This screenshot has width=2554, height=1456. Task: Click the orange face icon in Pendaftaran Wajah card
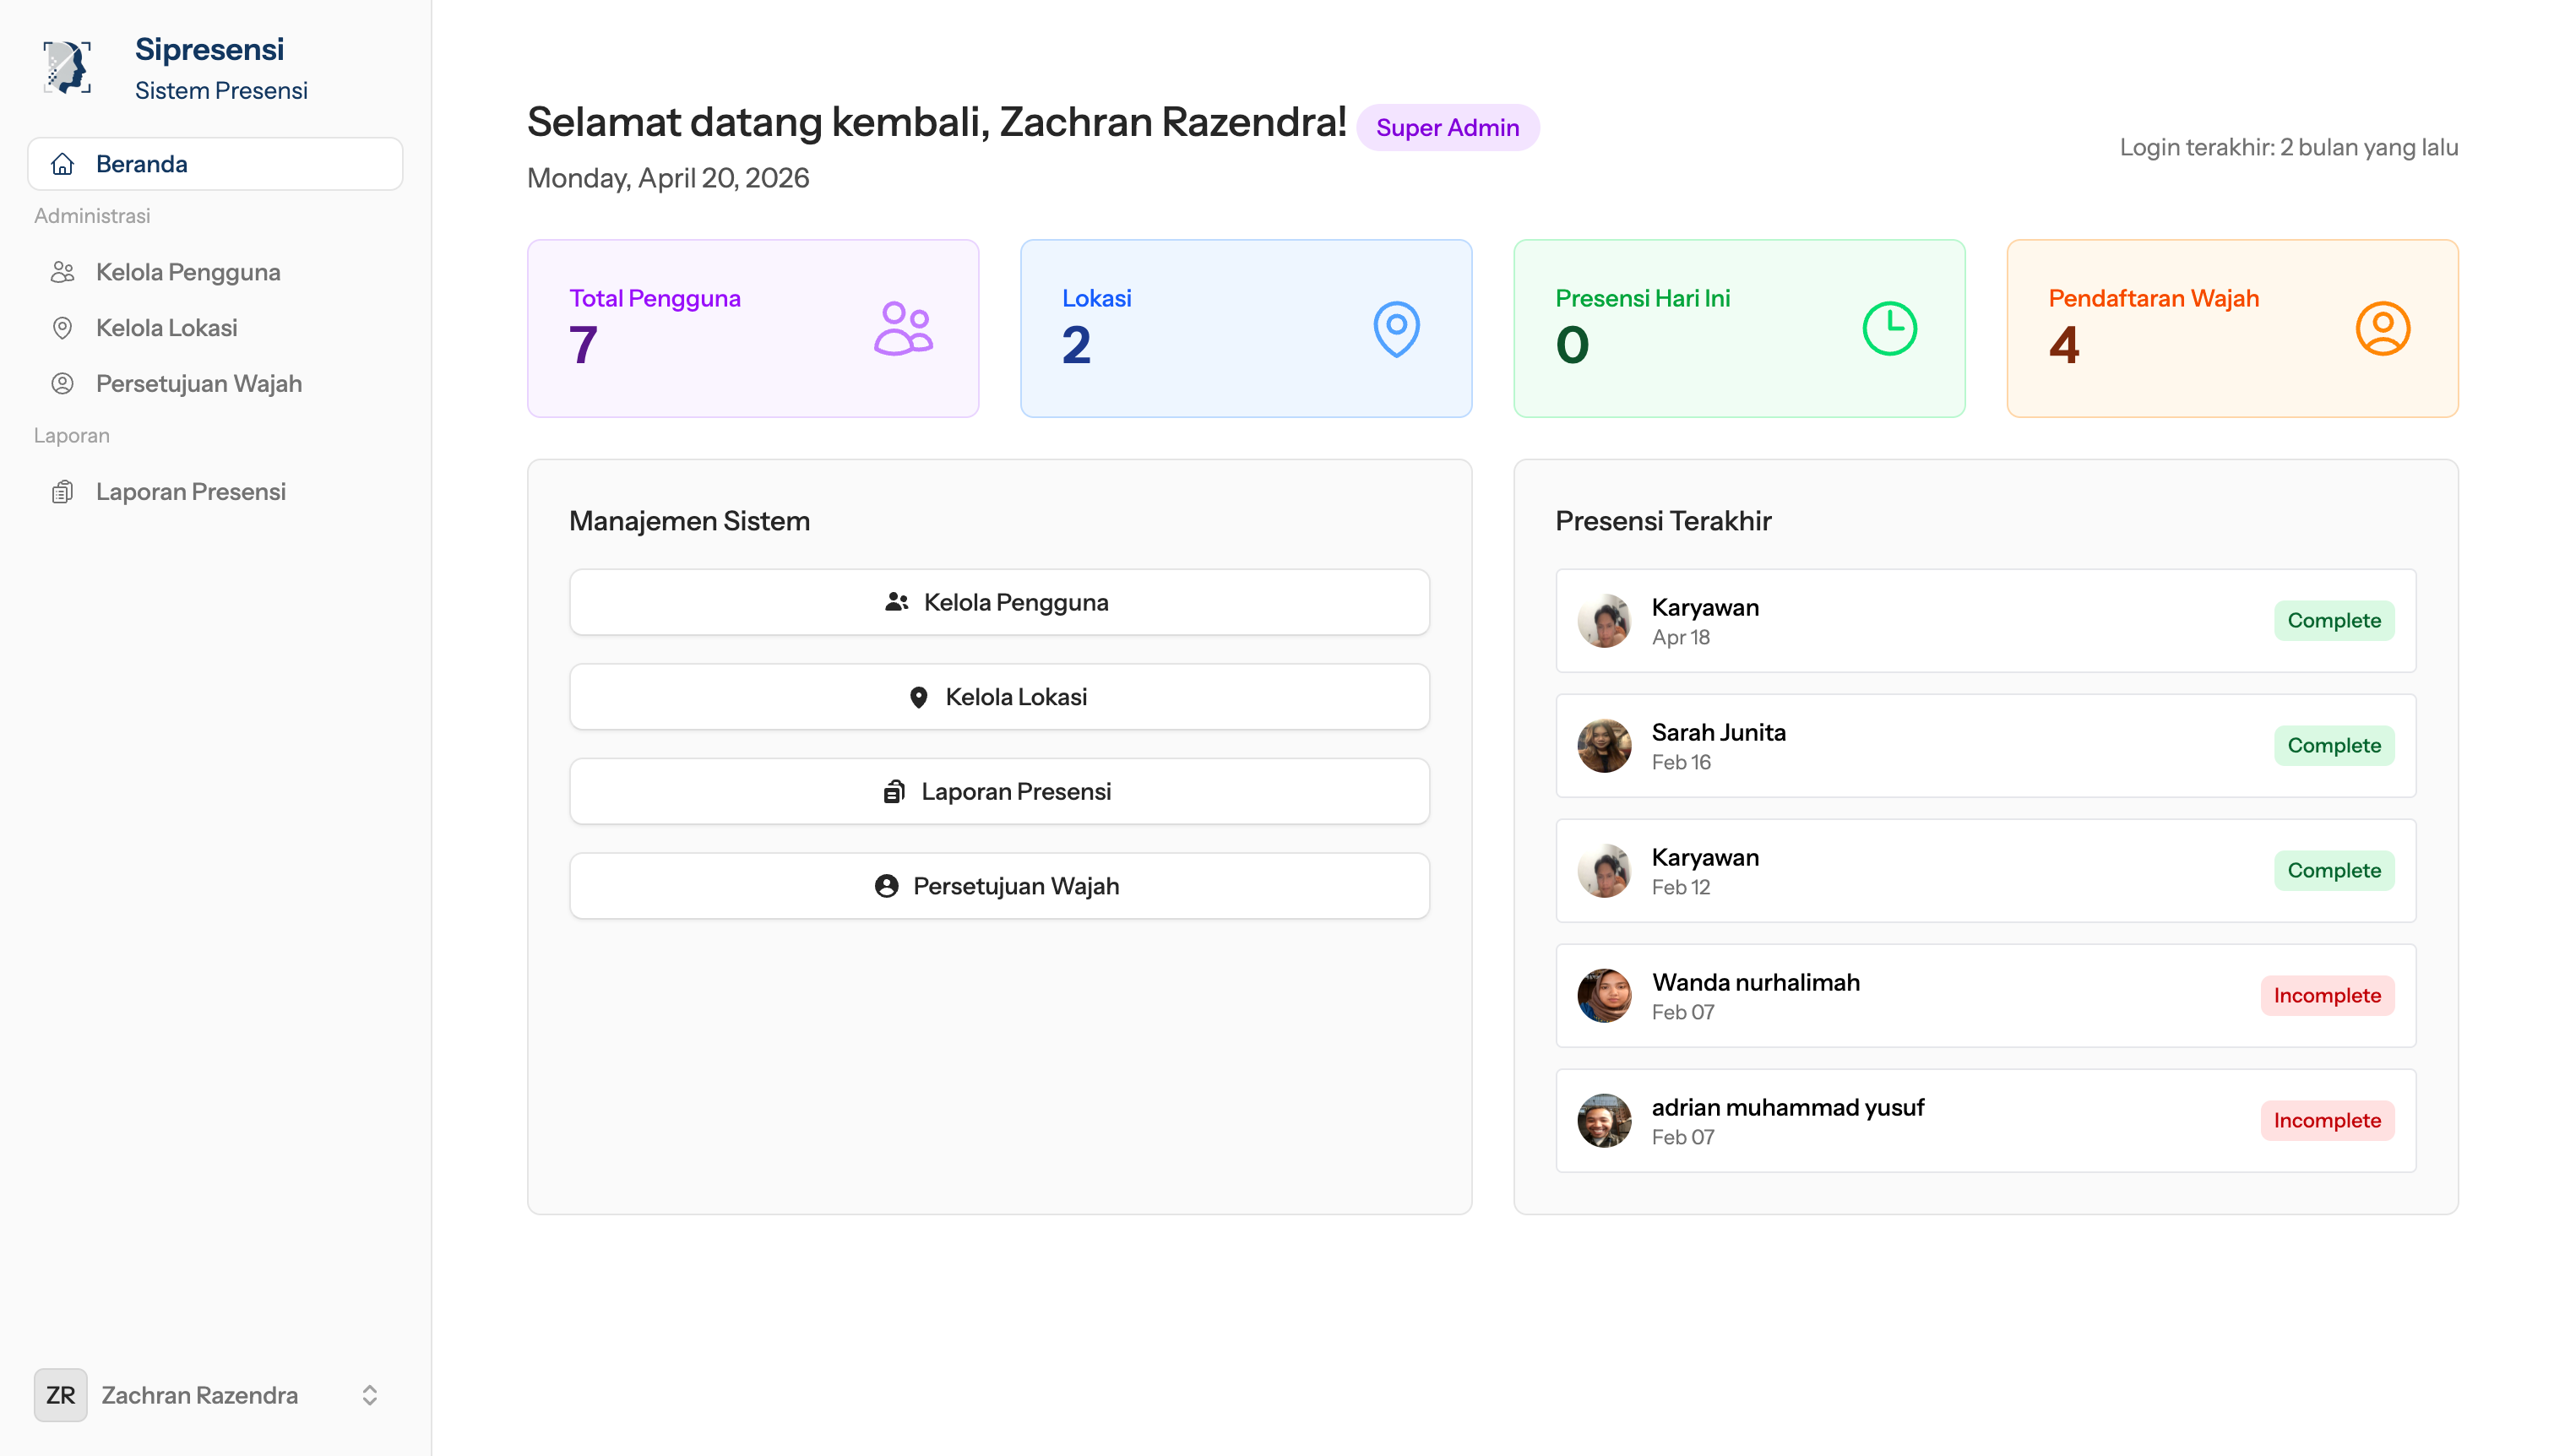tap(2381, 328)
